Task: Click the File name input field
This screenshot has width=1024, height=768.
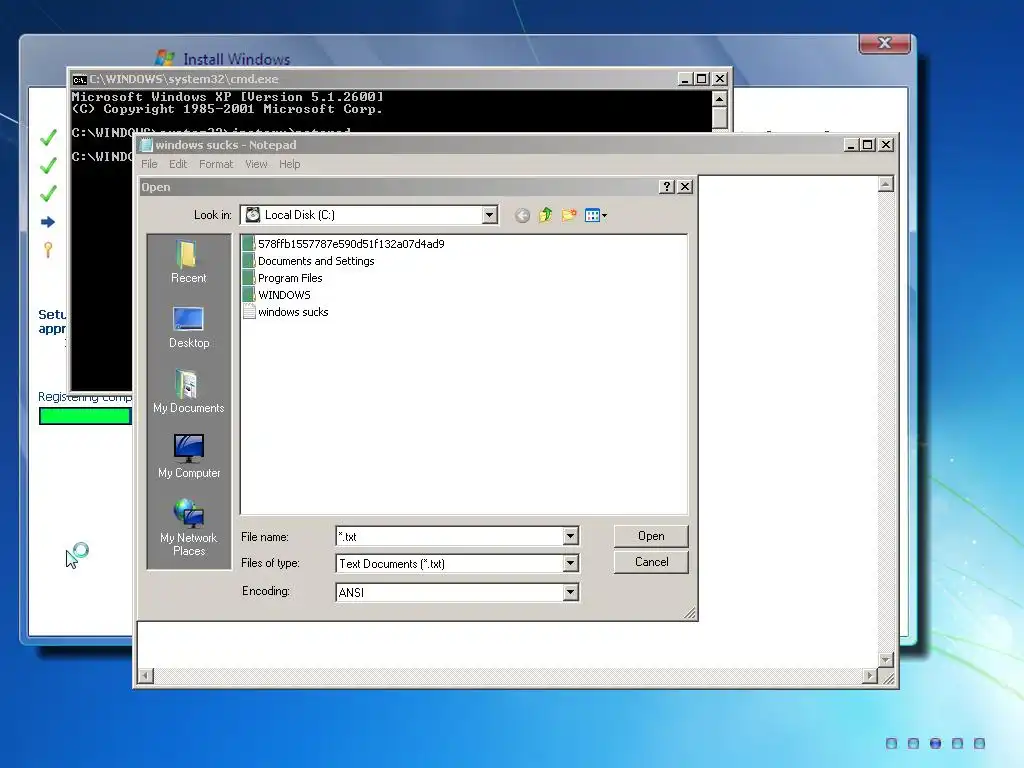Action: [450, 536]
